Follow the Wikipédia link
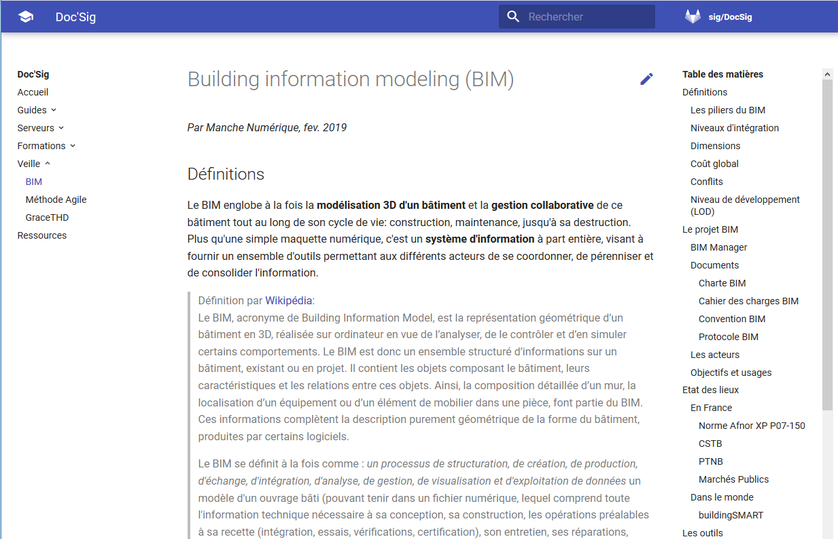Viewport: 838px width, 539px height. coord(288,300)
